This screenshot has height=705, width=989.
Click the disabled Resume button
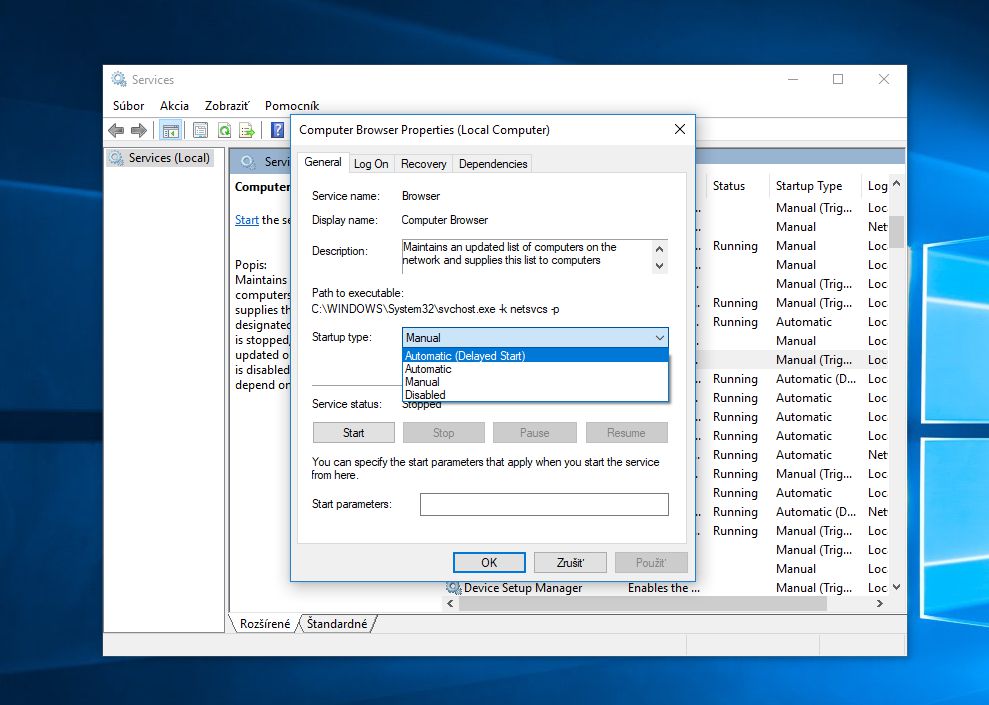[626, 433]
